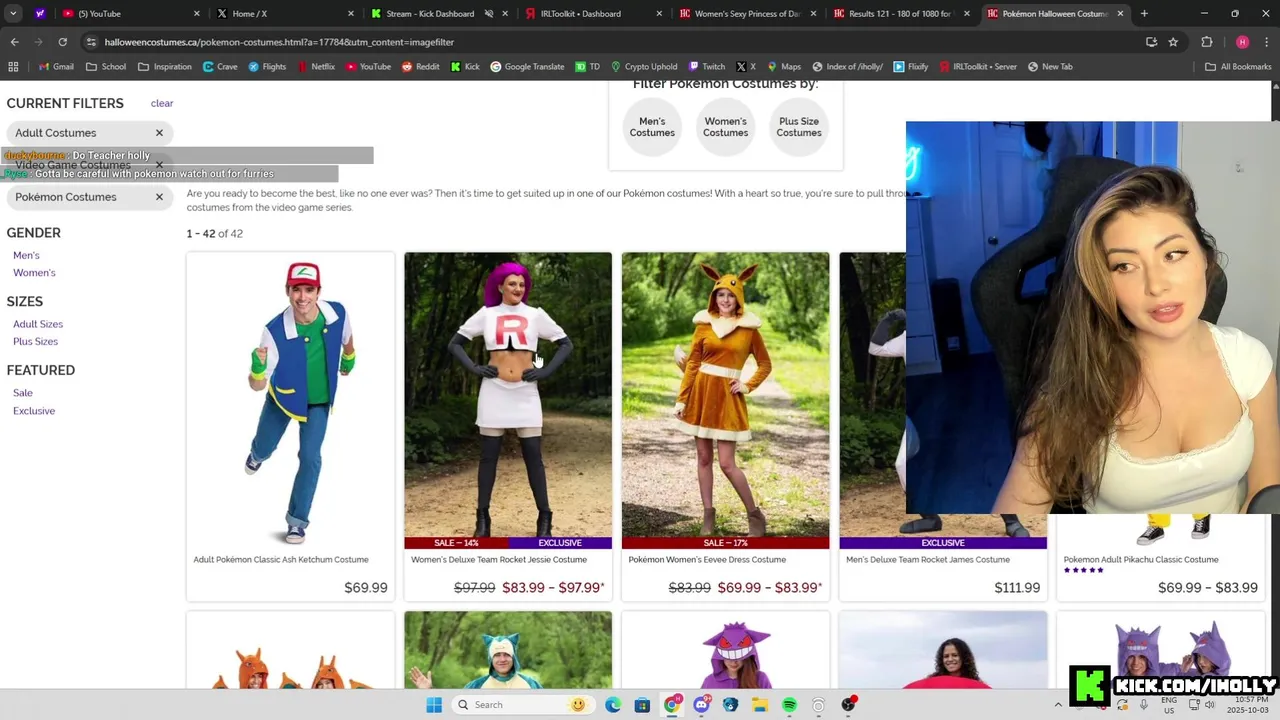Viewport: 1280px width, 720px height.
Task: Open the Team Rocket Jessie costume image
Action: pyautogui.click(x=508, y=400)
